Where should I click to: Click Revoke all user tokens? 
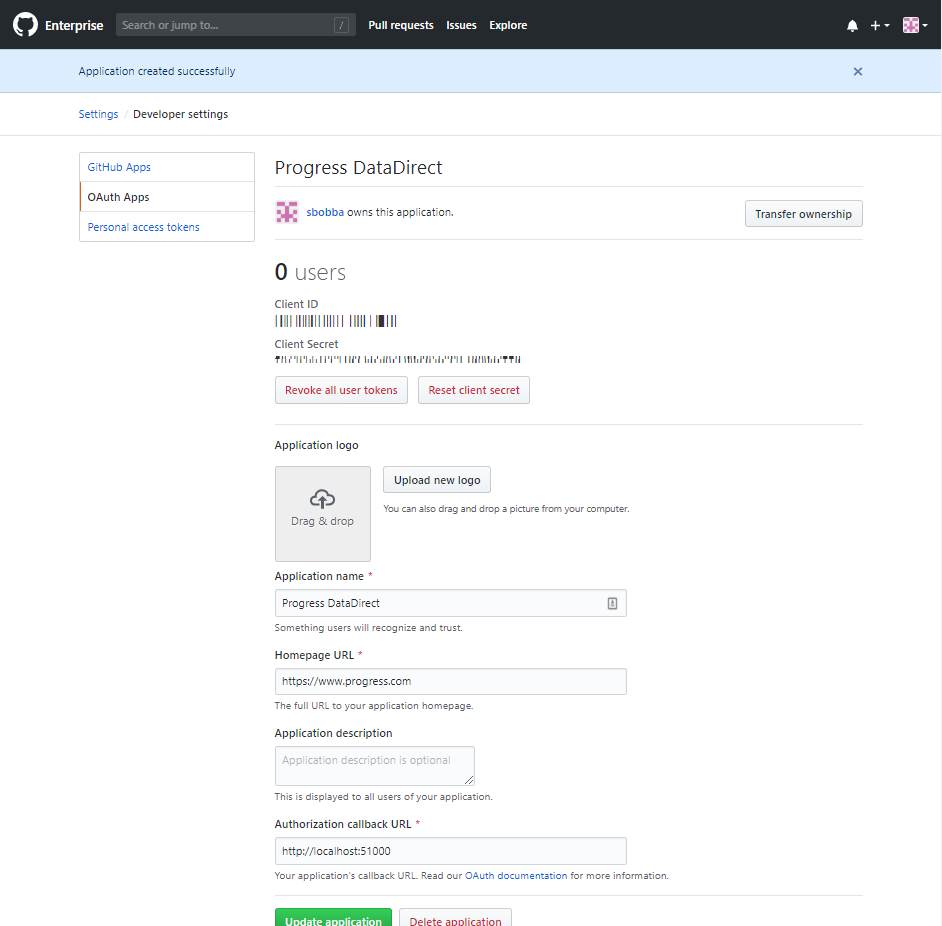click(341, 390)
